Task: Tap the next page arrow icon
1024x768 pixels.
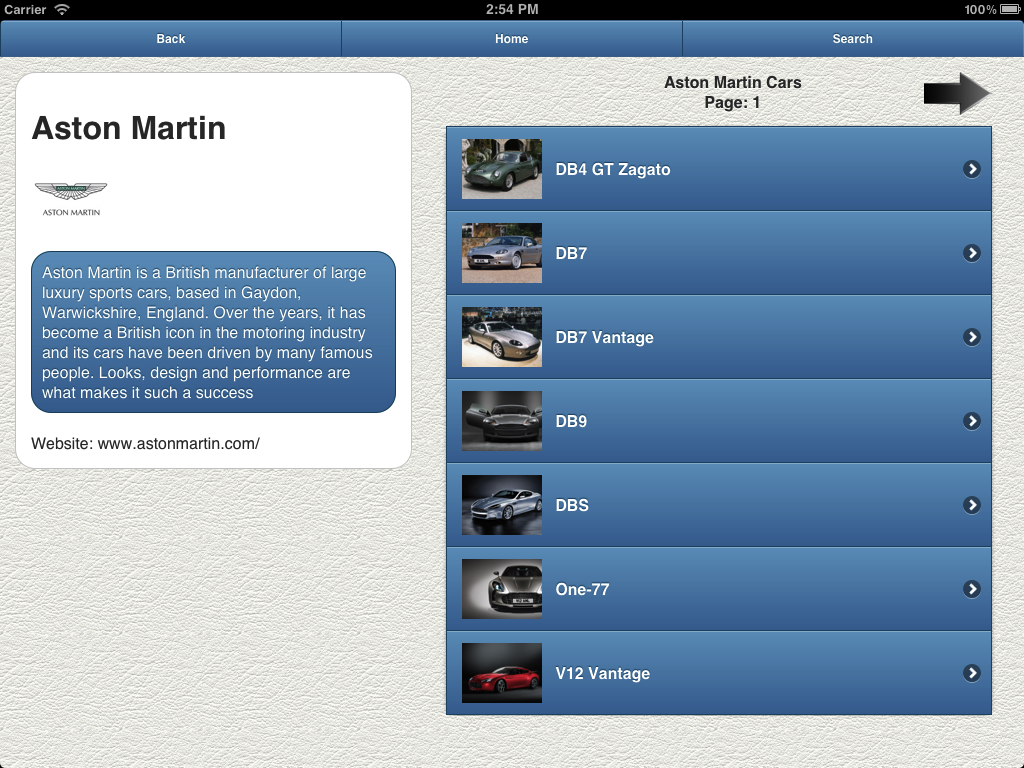Action: [x=956, y=93]
